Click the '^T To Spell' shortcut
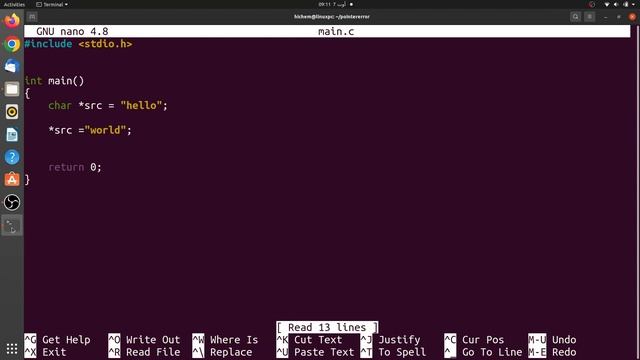This screenshot has width=640, height=360. [x=393, y=352]
